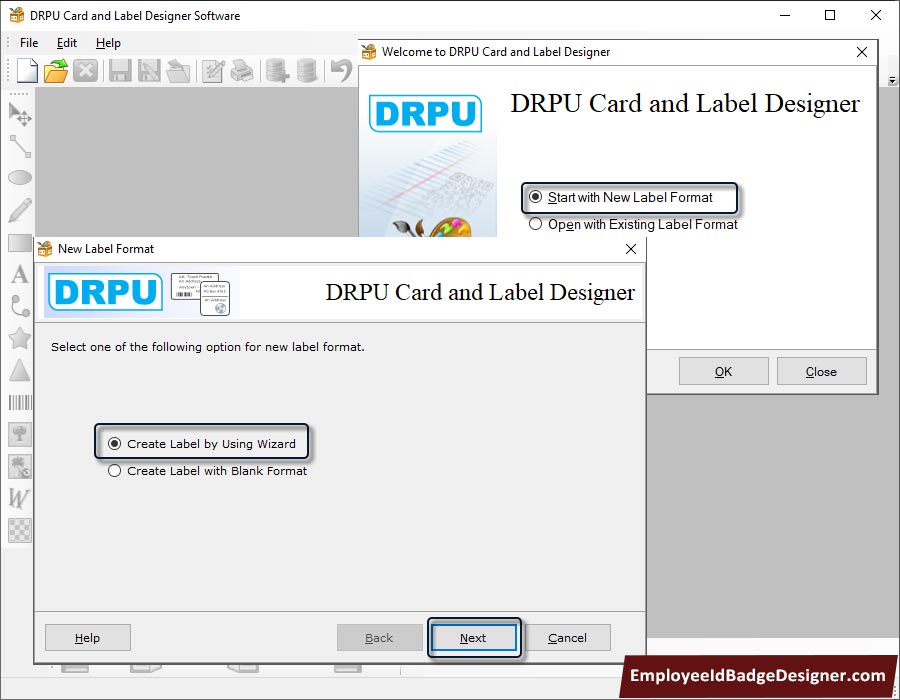
Task: Click the Print toolbar icon
Action: coord(242,71)
